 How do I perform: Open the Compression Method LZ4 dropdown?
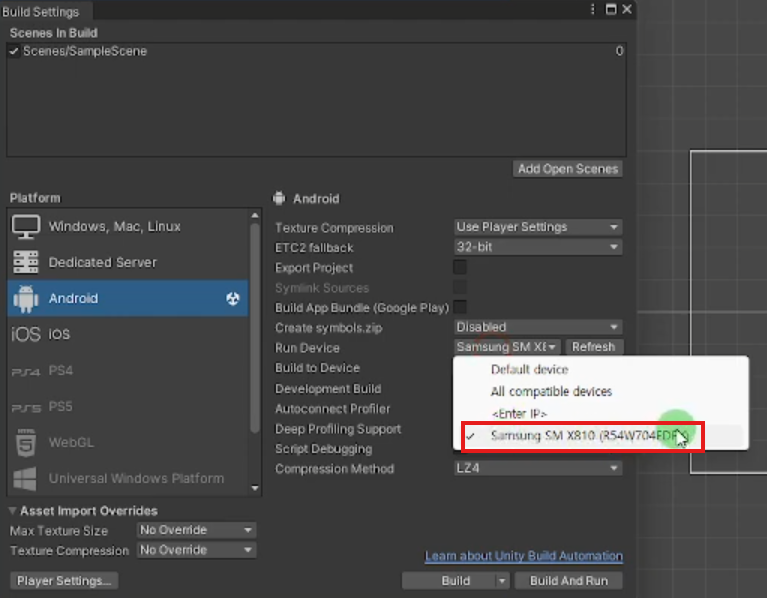coord(538,468)
